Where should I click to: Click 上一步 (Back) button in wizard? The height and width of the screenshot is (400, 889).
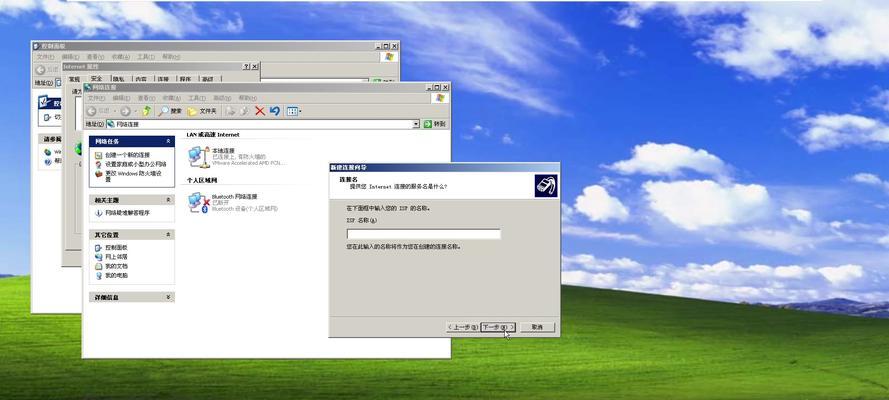coord(462,327)
